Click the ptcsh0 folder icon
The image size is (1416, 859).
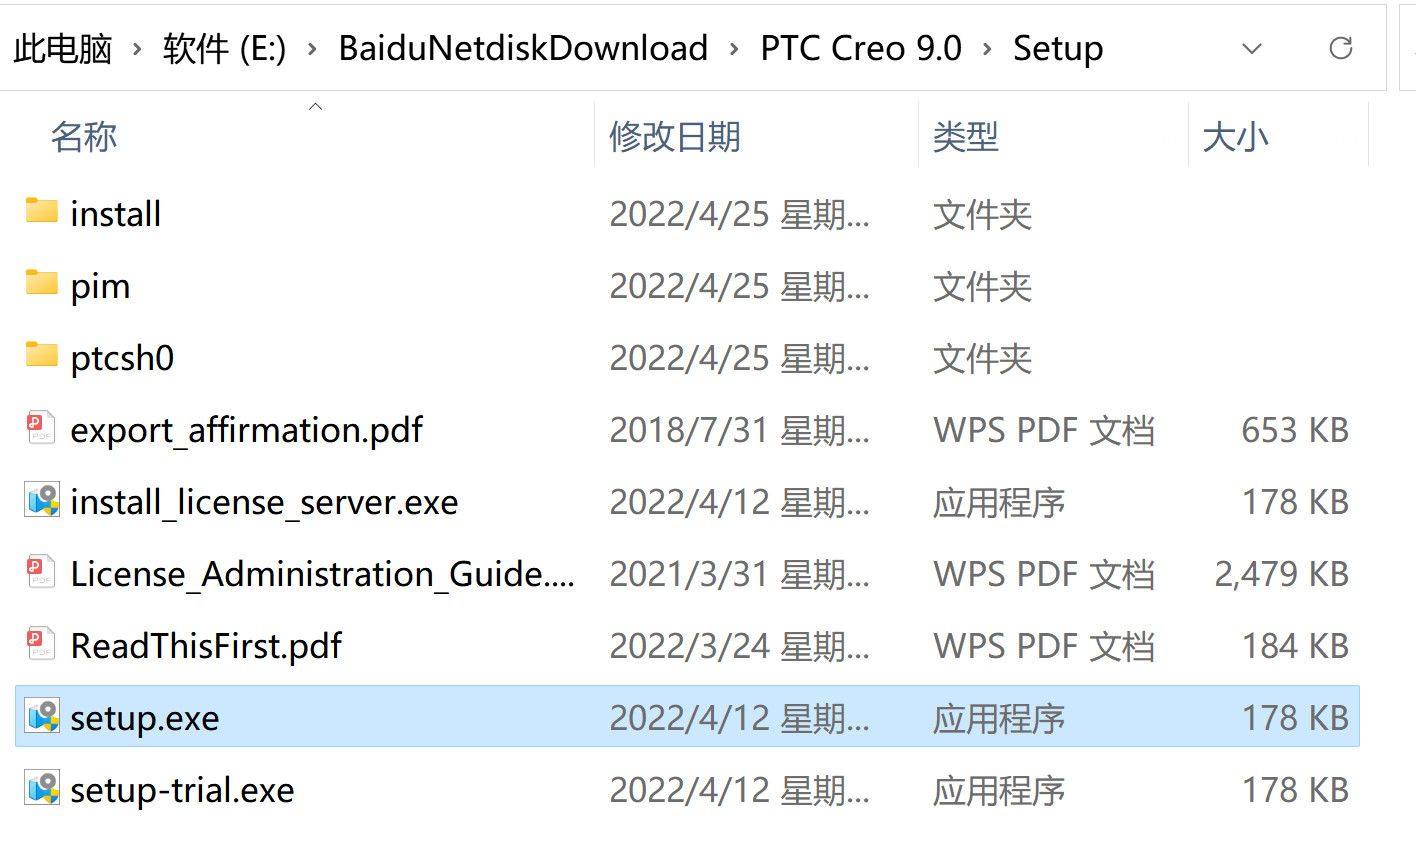pos(41,355)
